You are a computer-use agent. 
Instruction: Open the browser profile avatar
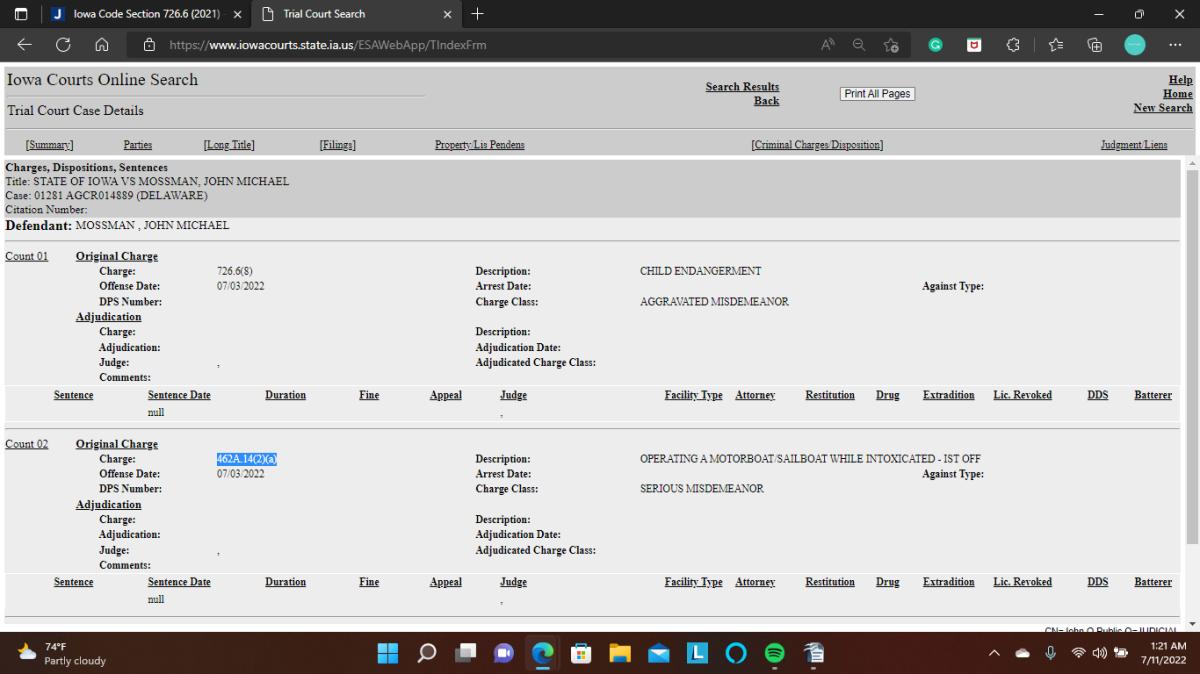1135,45
